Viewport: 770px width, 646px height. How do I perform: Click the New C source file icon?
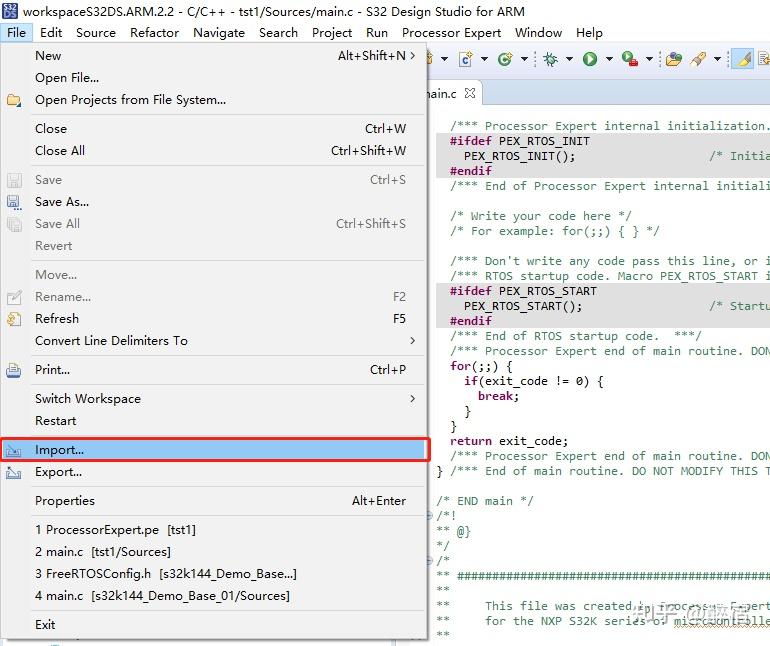(465, 60)
